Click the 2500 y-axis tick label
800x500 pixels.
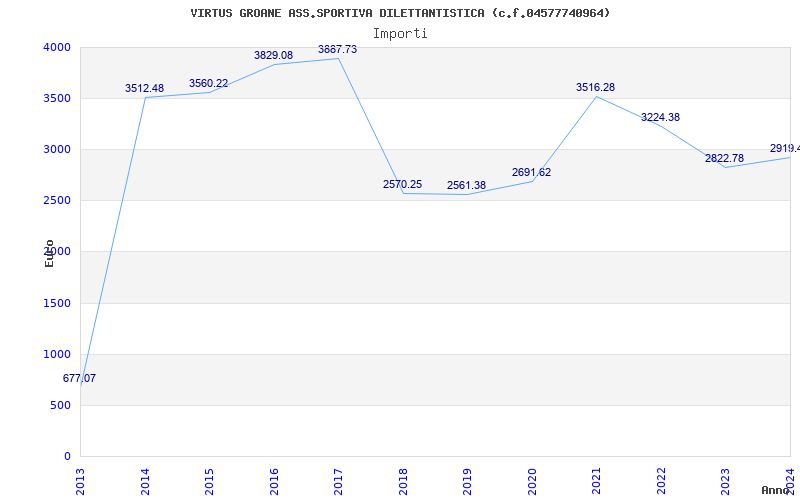point(57,201)
